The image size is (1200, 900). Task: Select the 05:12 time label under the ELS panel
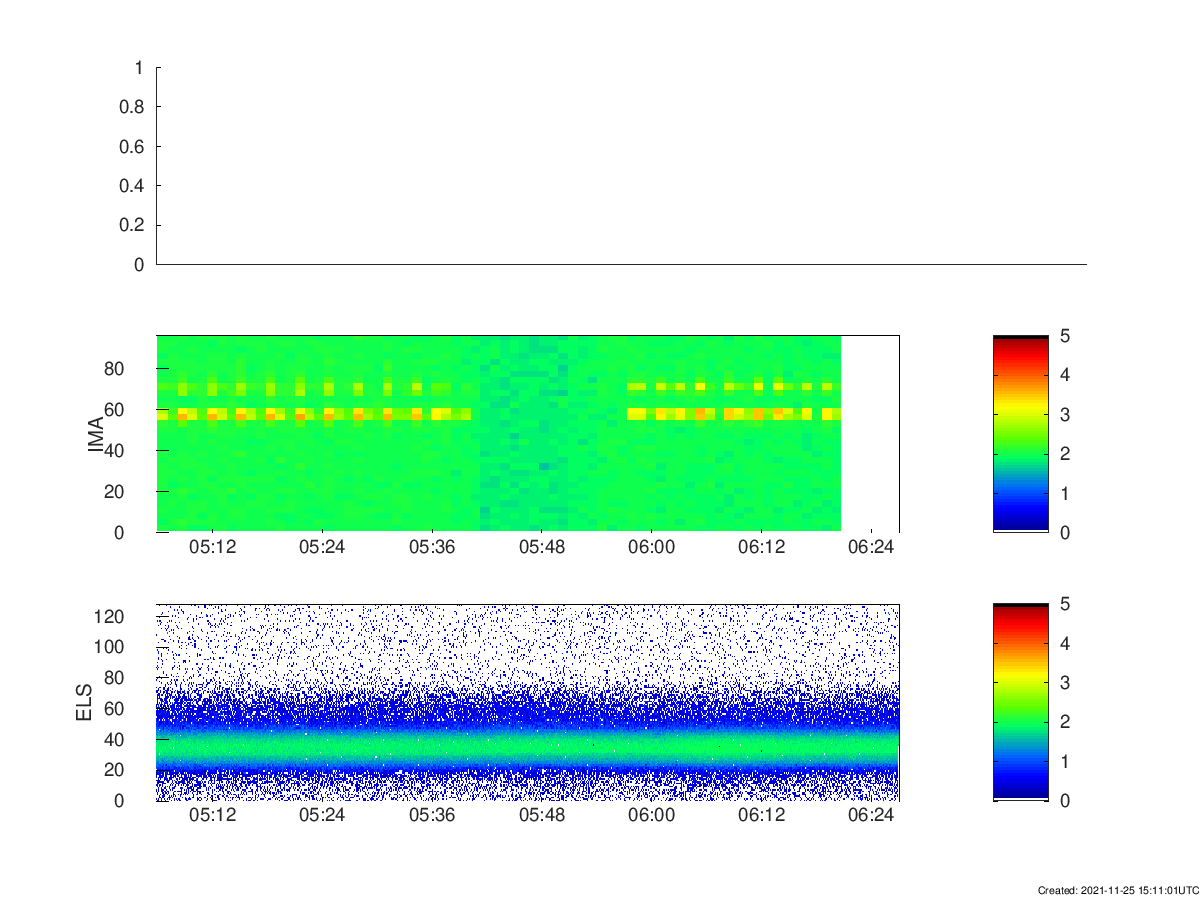click(x=212, y=816)
